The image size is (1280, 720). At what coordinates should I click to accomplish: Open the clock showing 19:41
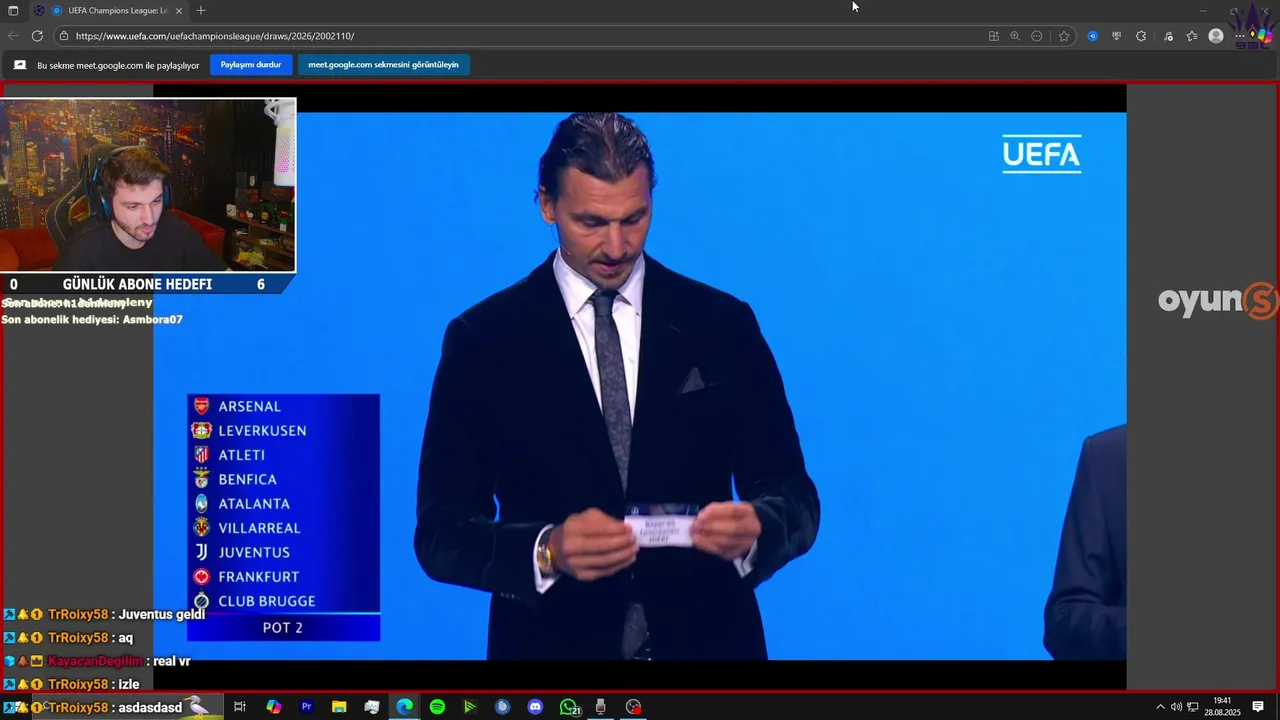1222,707
